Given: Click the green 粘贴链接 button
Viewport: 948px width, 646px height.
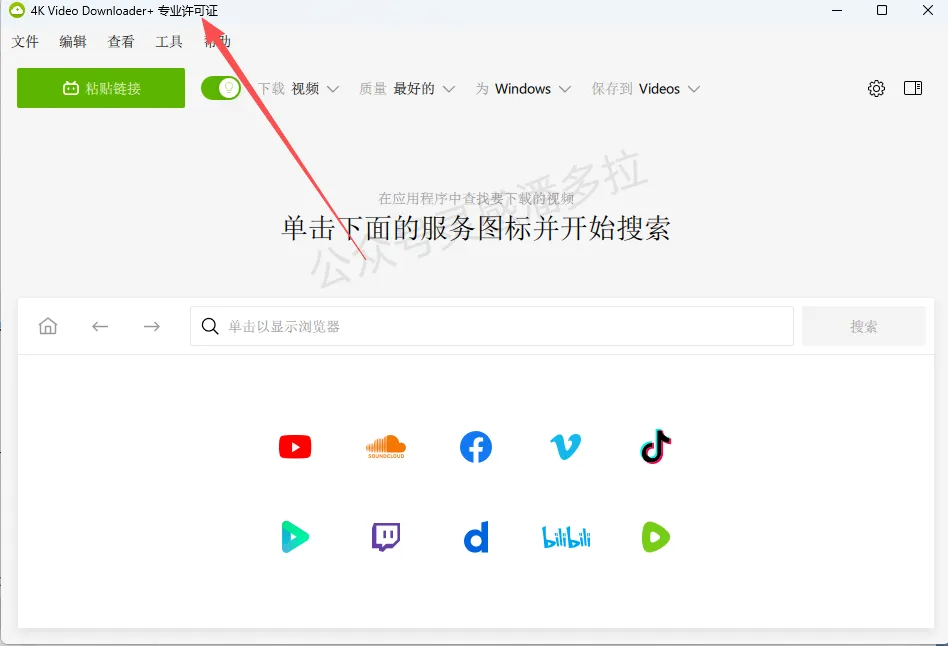Looking at the screenshot, I should click(x=101, y=88).
